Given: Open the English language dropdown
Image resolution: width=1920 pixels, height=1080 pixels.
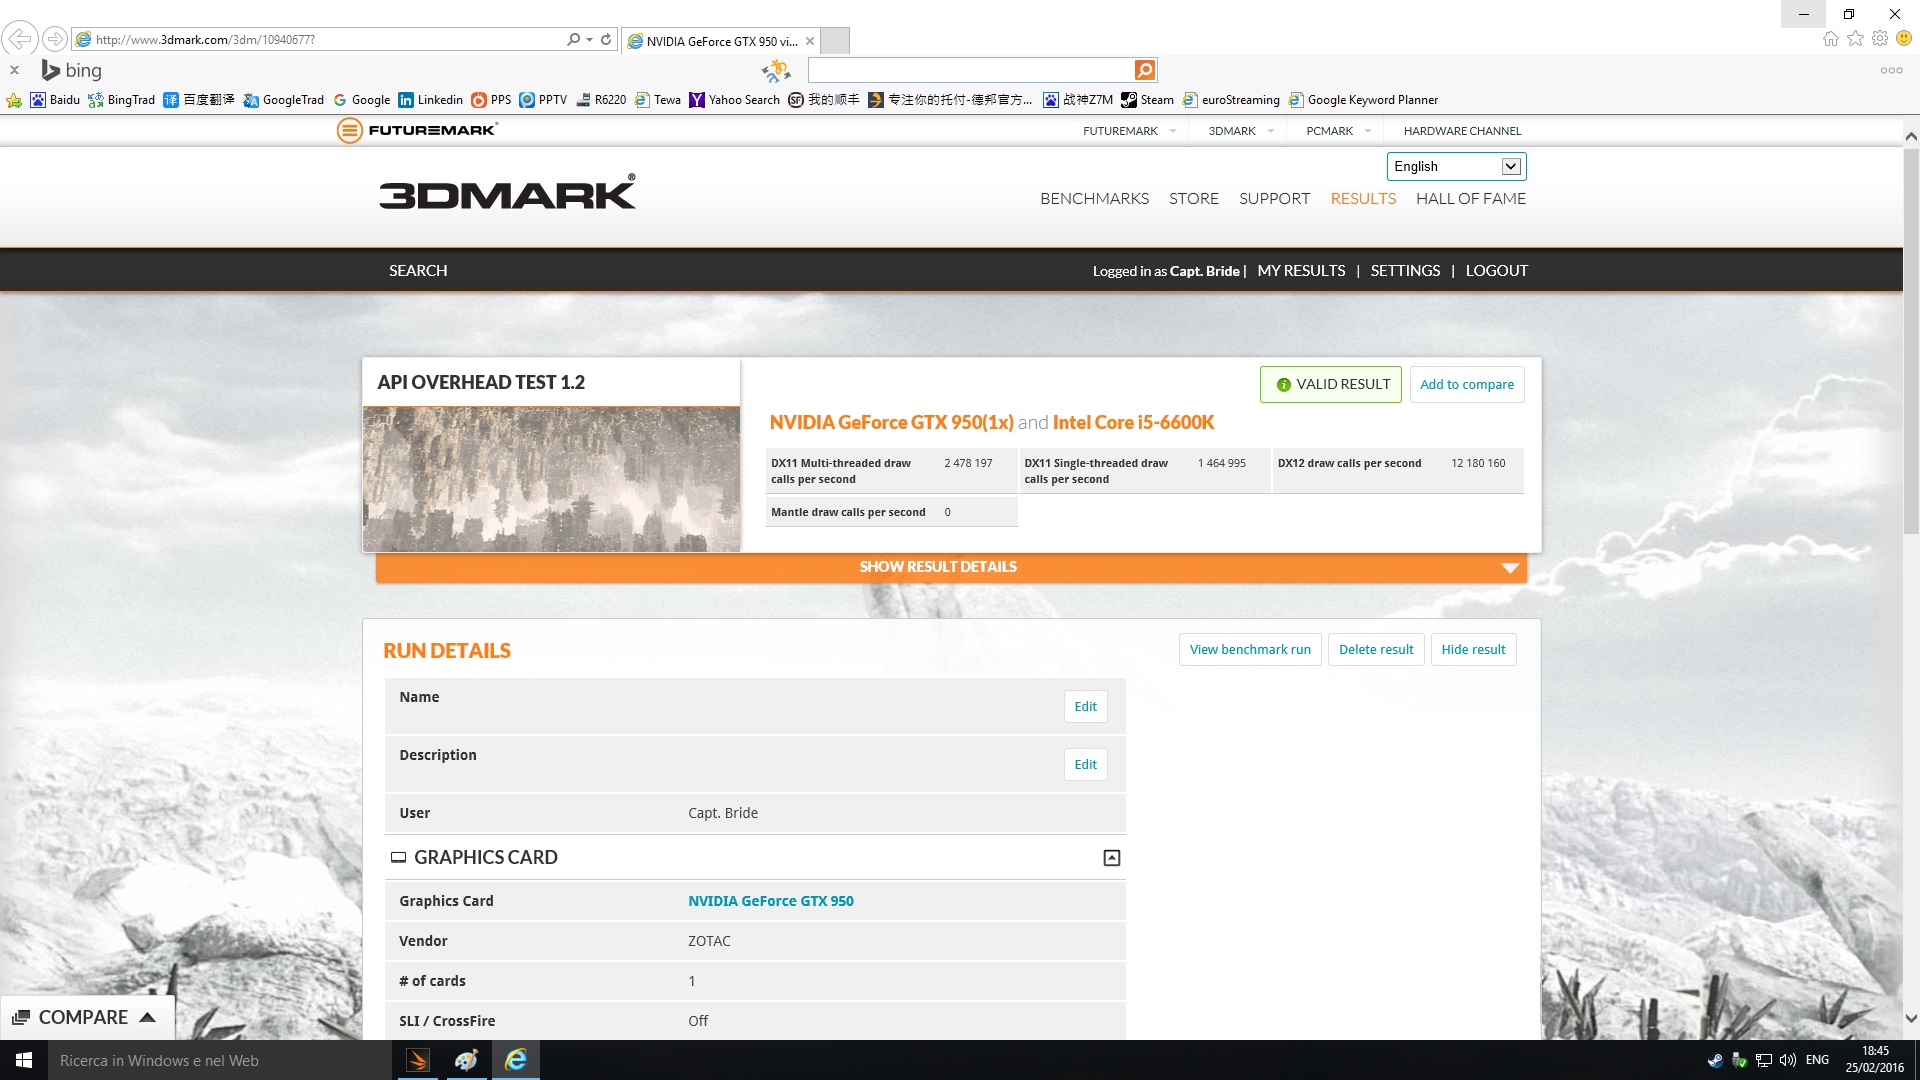Looking at the screenshot, I should (1456, 166).
